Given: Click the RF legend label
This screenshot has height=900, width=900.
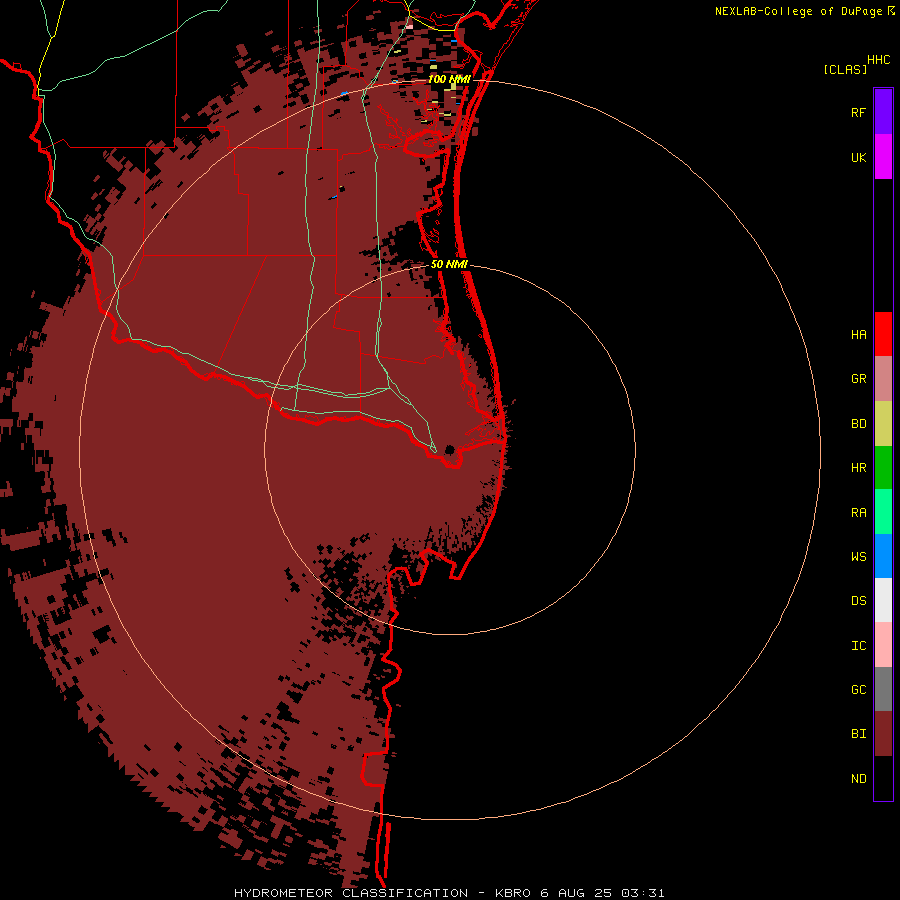Looking at the screenshot, I should click(859, 112).
